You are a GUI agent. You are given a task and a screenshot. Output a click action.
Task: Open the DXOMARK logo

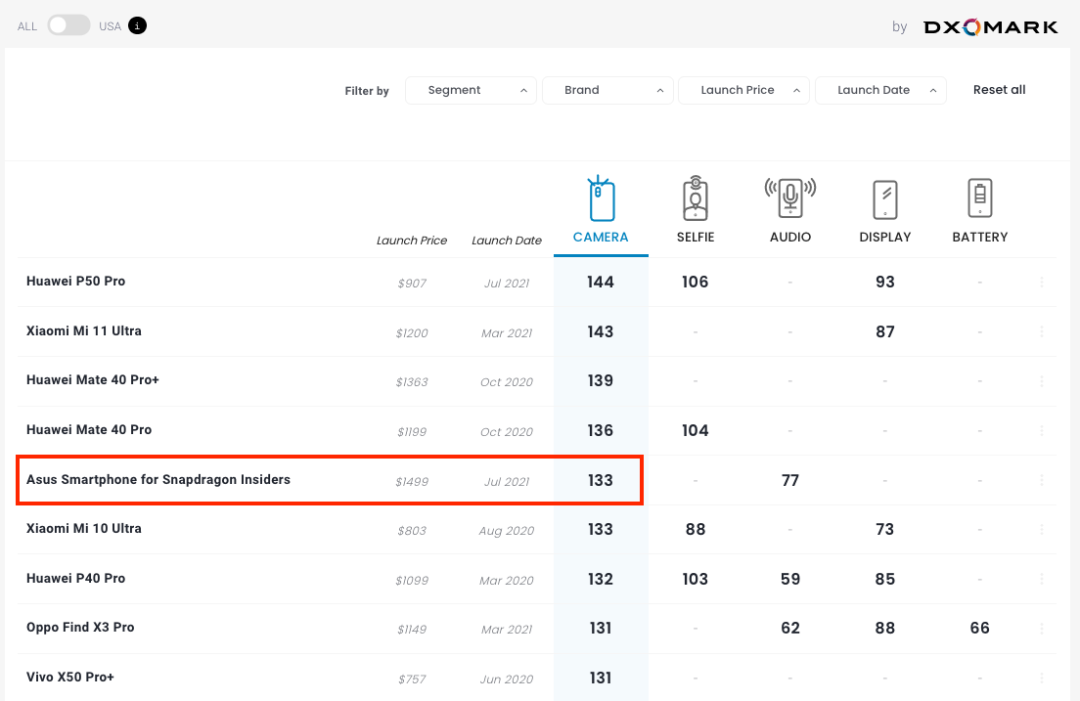(x=990, y=27)
